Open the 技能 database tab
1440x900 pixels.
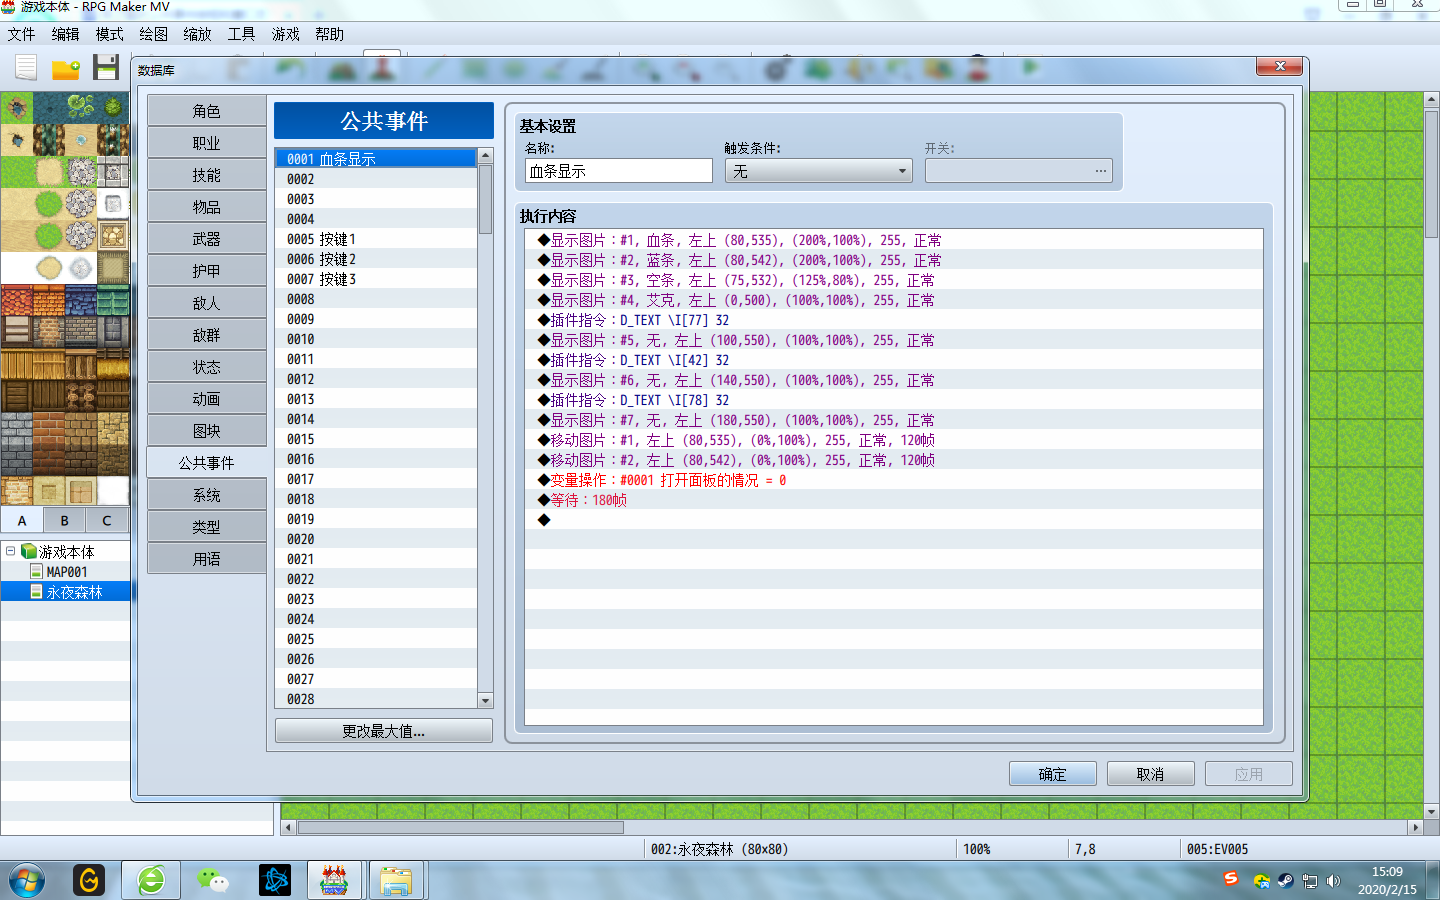pyautogui.click(x=207, y=175)
